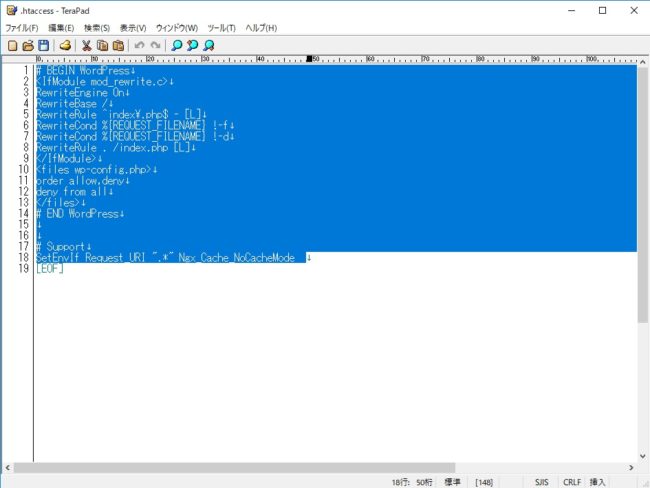This screenshot has height=488, width=650.
Task: Click the horizontal scrollbar right arrow
Action: coord(631,467)
